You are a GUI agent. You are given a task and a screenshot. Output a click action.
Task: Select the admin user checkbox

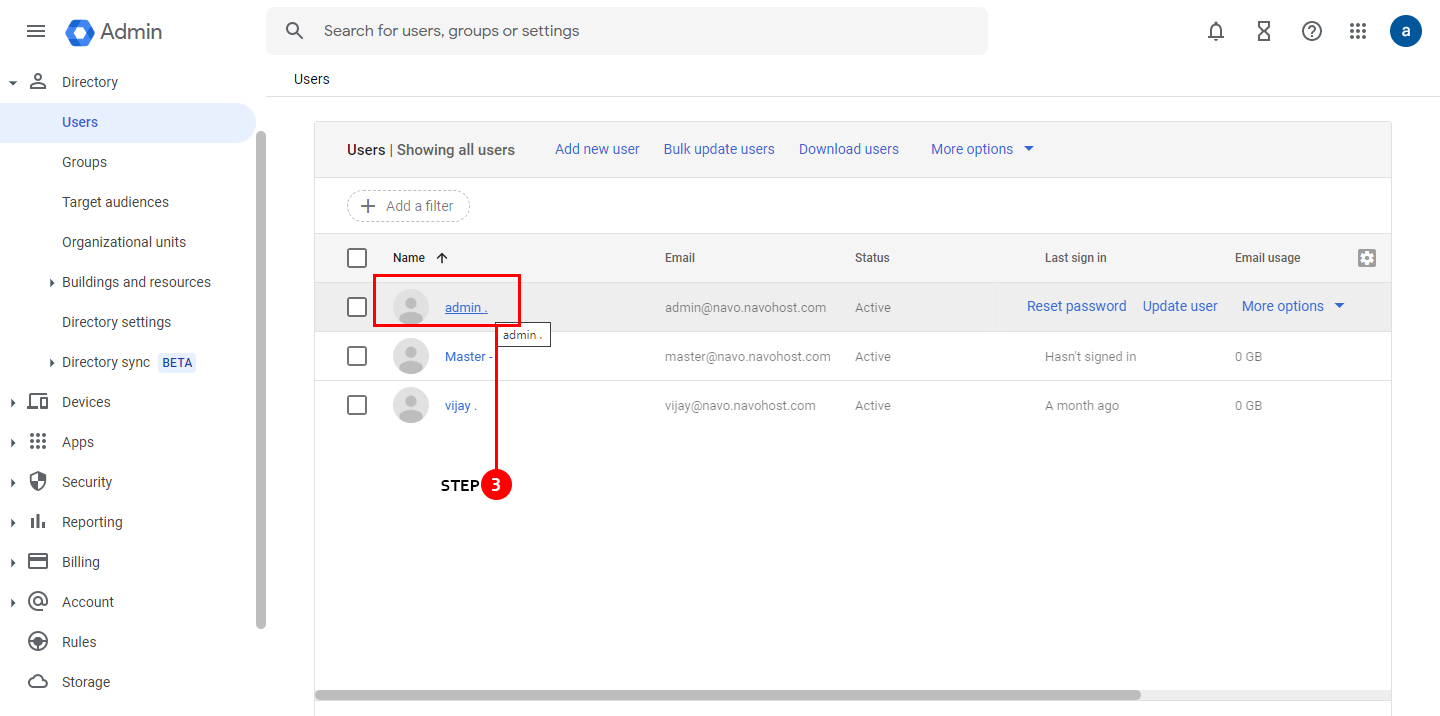tap(357, 307)
